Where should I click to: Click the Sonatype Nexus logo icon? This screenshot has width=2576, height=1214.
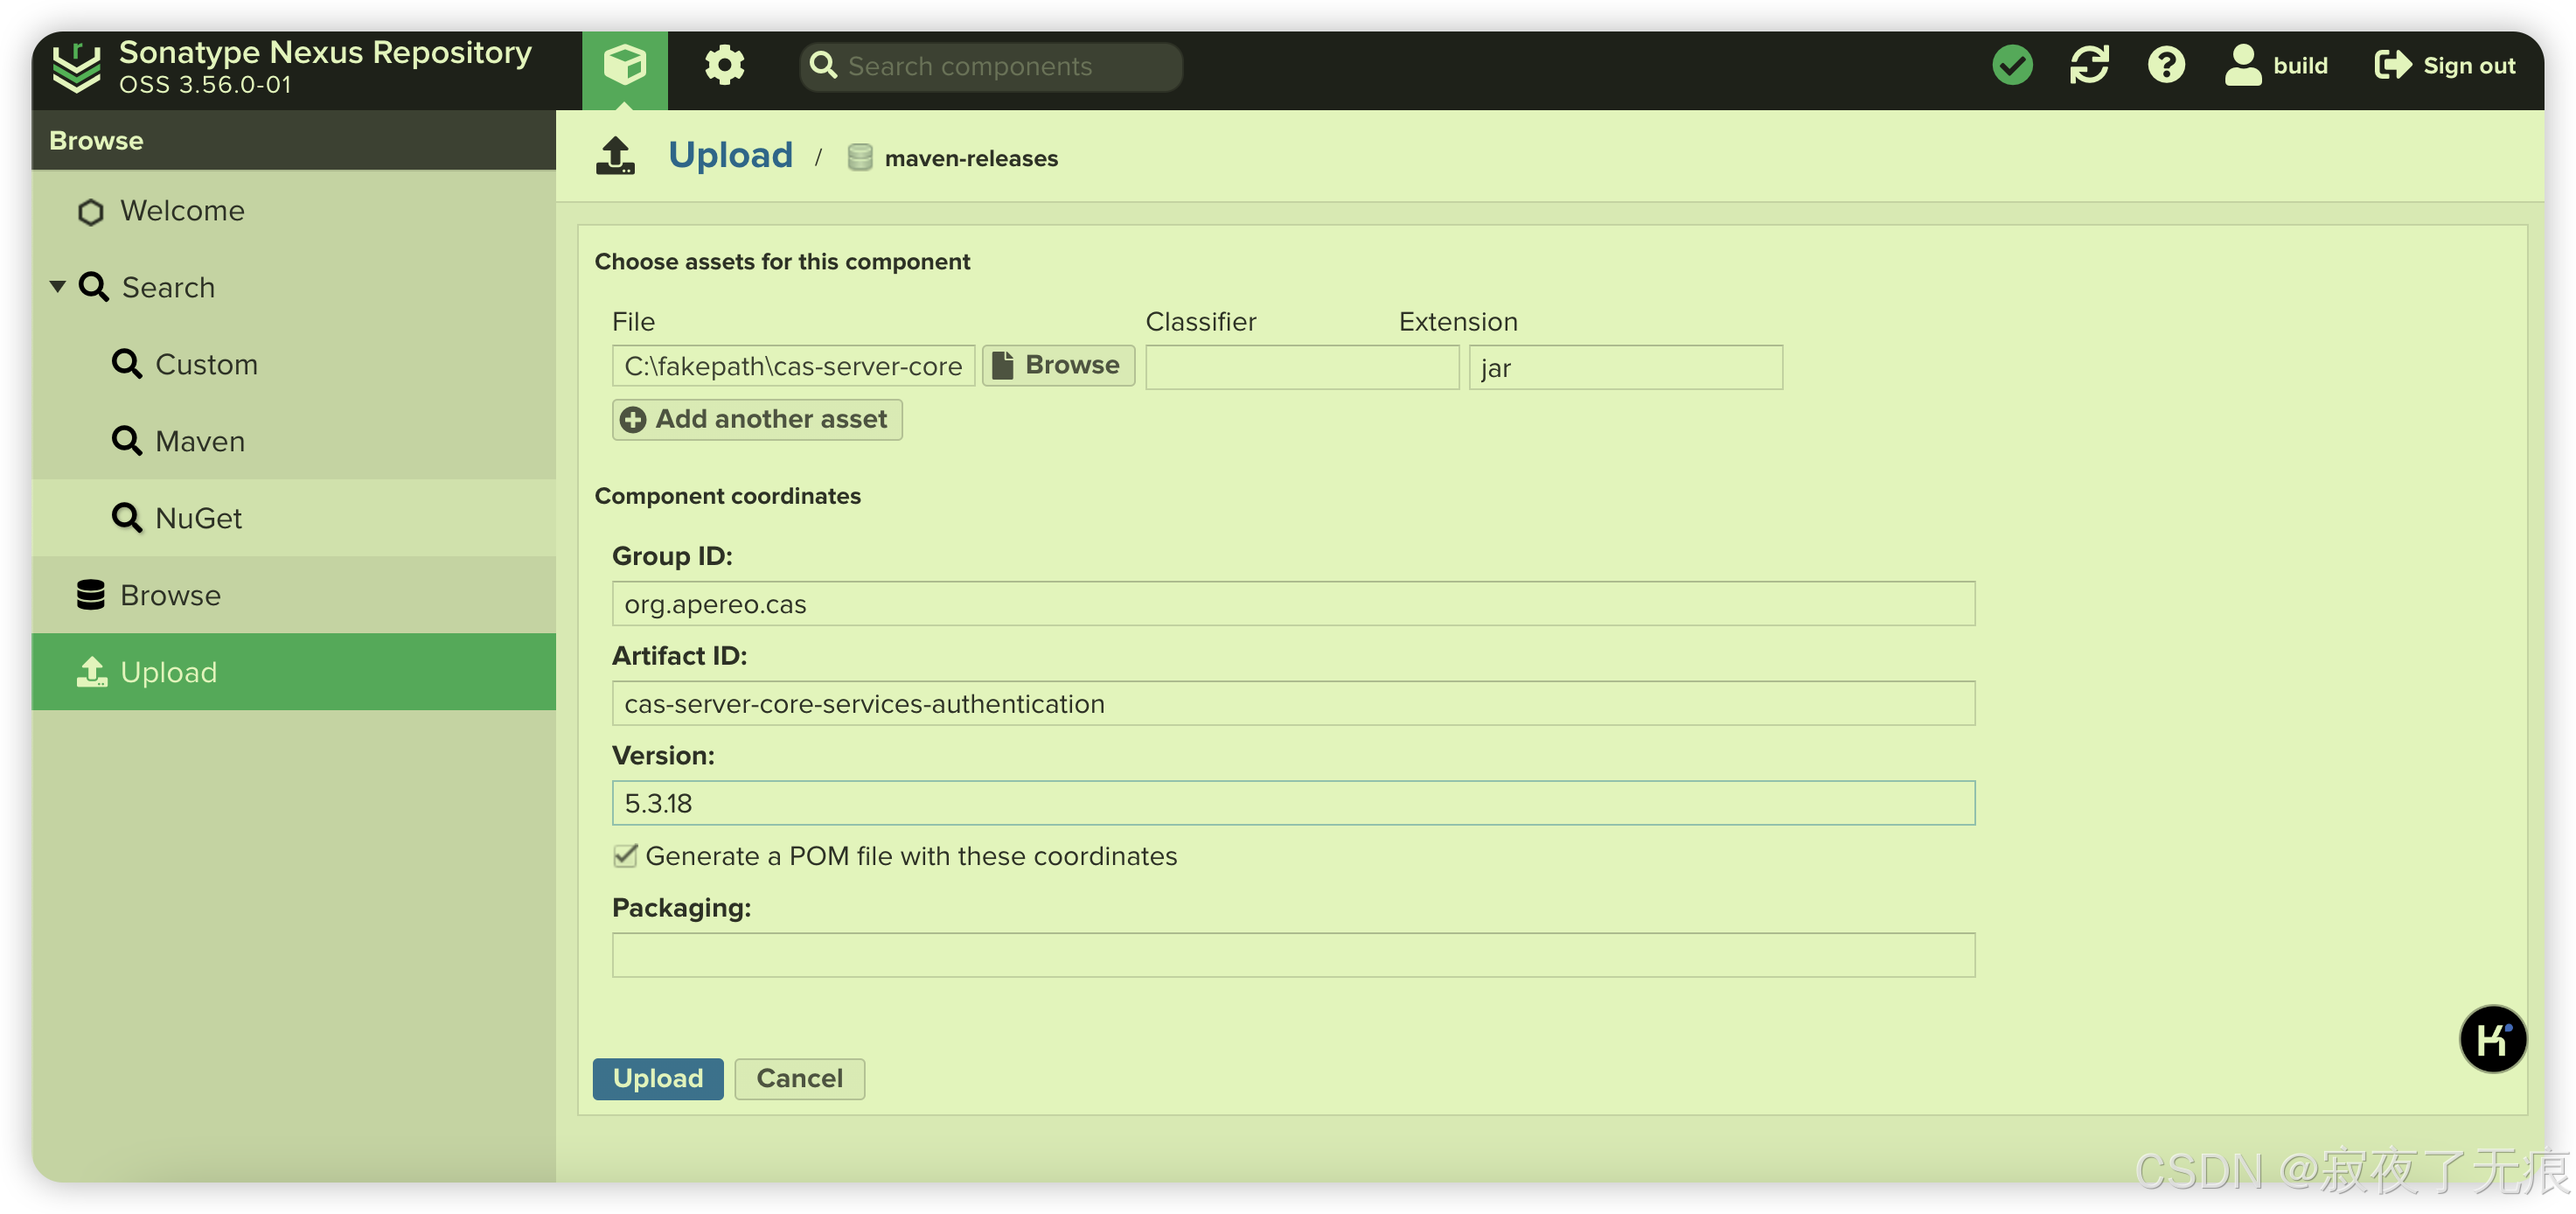(77, 66)
